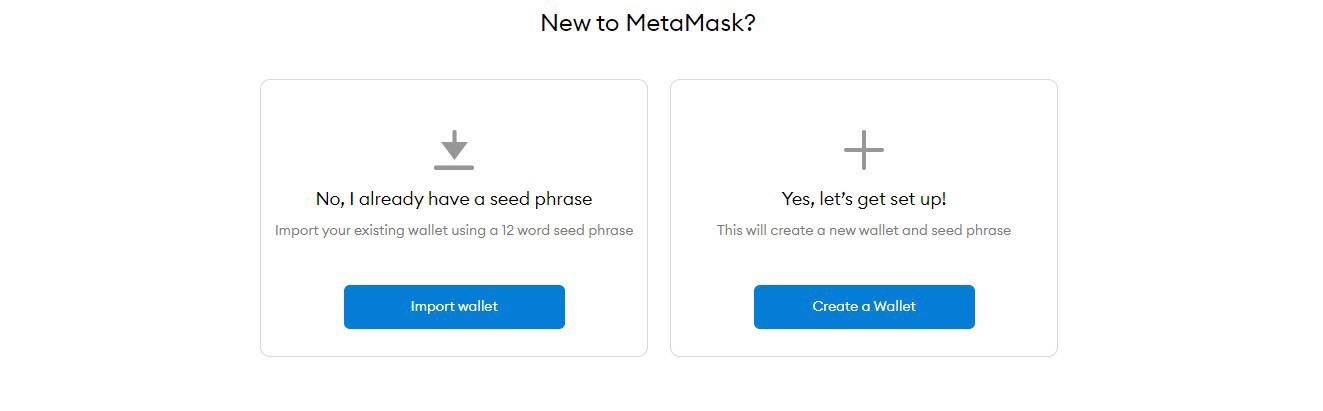Select the 'Import your existing wallet' description text
Screen dimensions: 1323x411
454,230
